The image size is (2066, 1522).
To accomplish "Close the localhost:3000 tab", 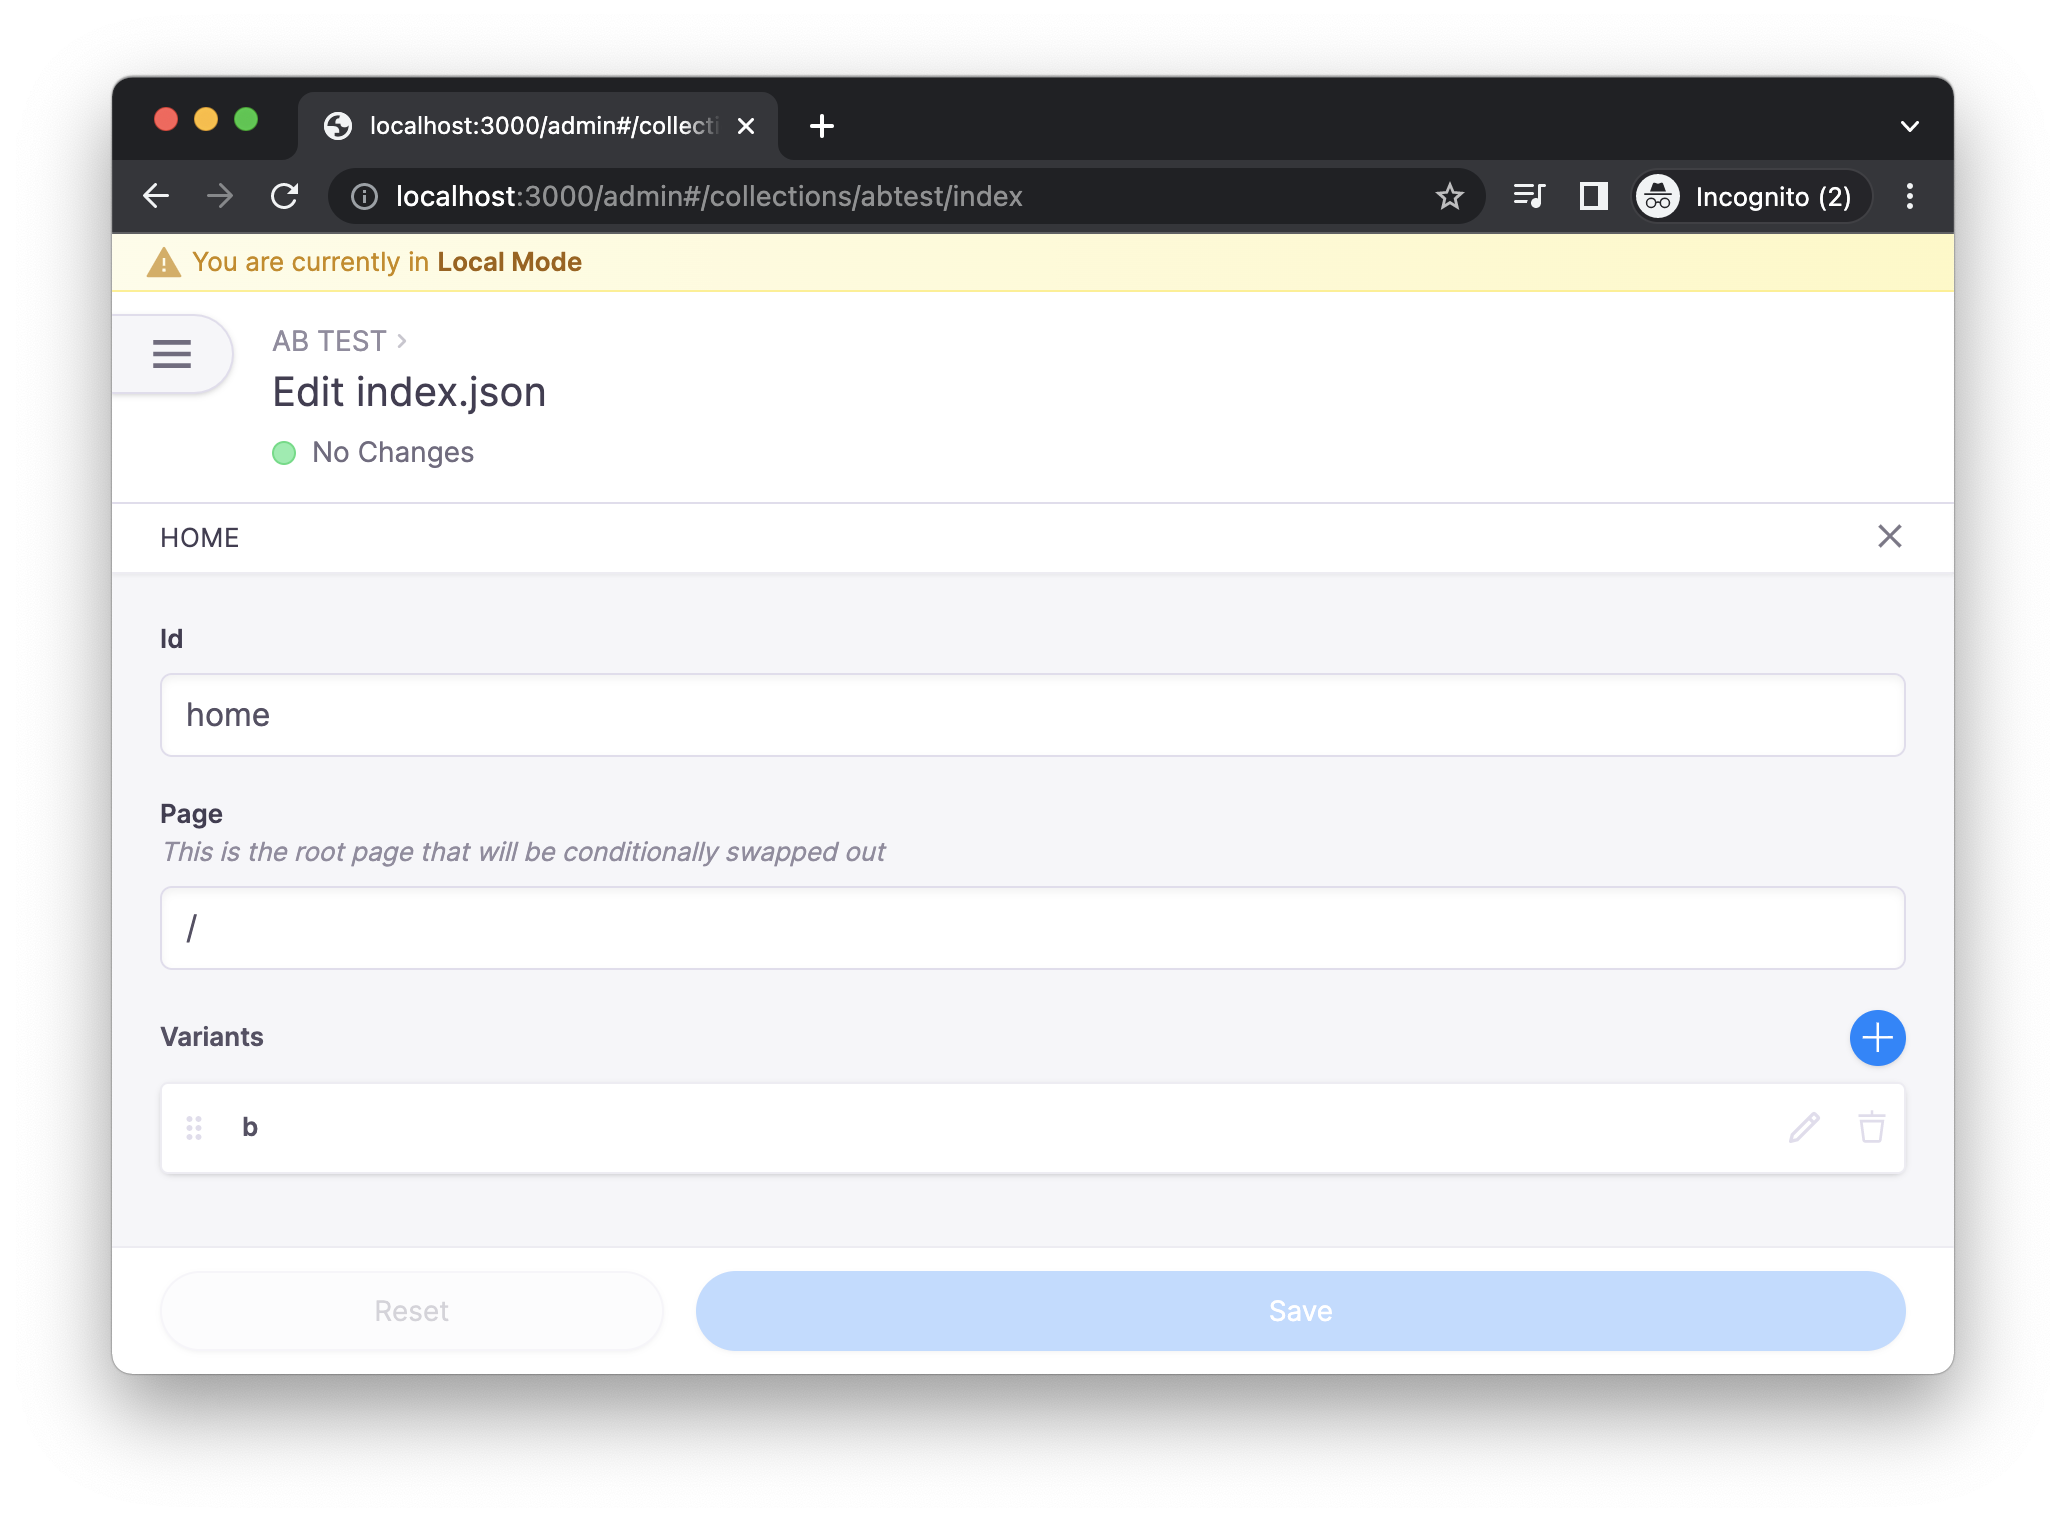I will [x=746, y=126].
